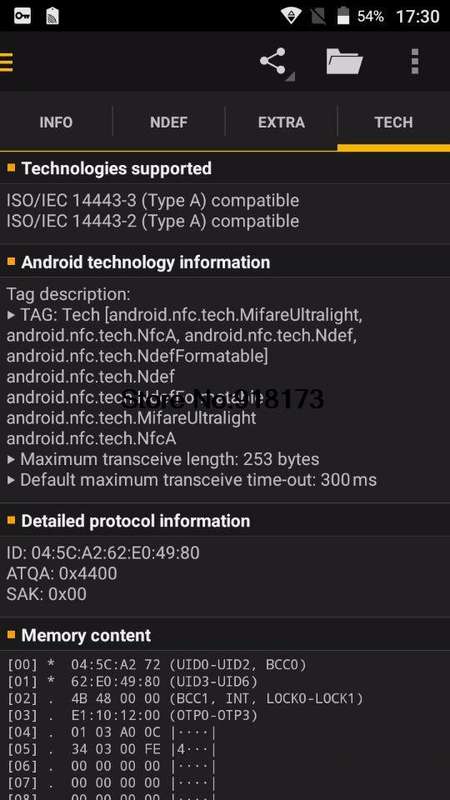Image resolution: width=450 pixels, height=800 pixels.
Task: Tap the Maximum transceive length entry
Action: [x=163, y=459]
